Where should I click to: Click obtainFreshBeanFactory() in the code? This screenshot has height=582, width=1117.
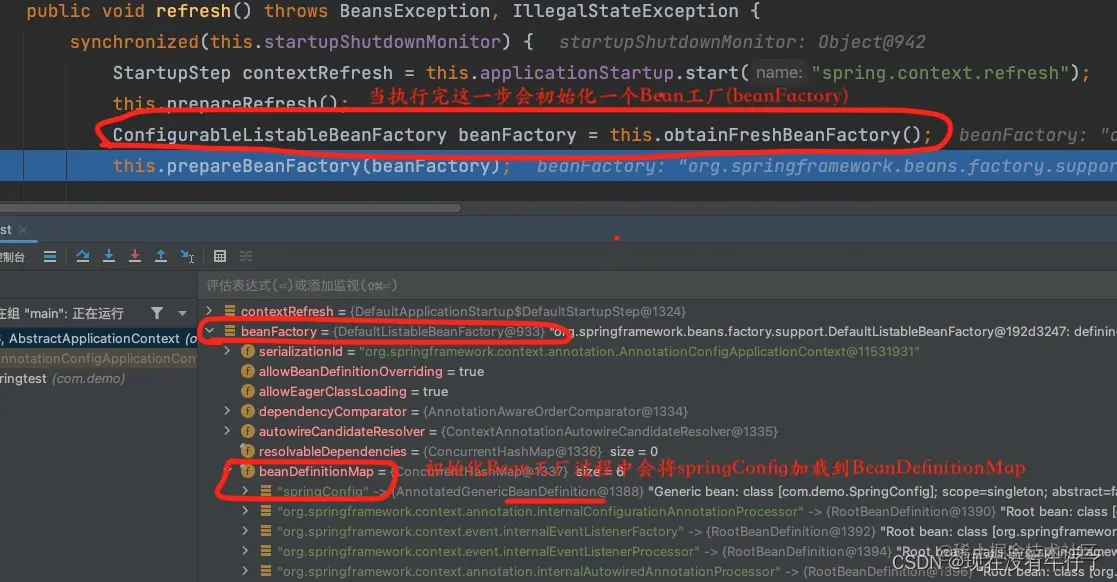pyautogui.click(x=793, y=135)
